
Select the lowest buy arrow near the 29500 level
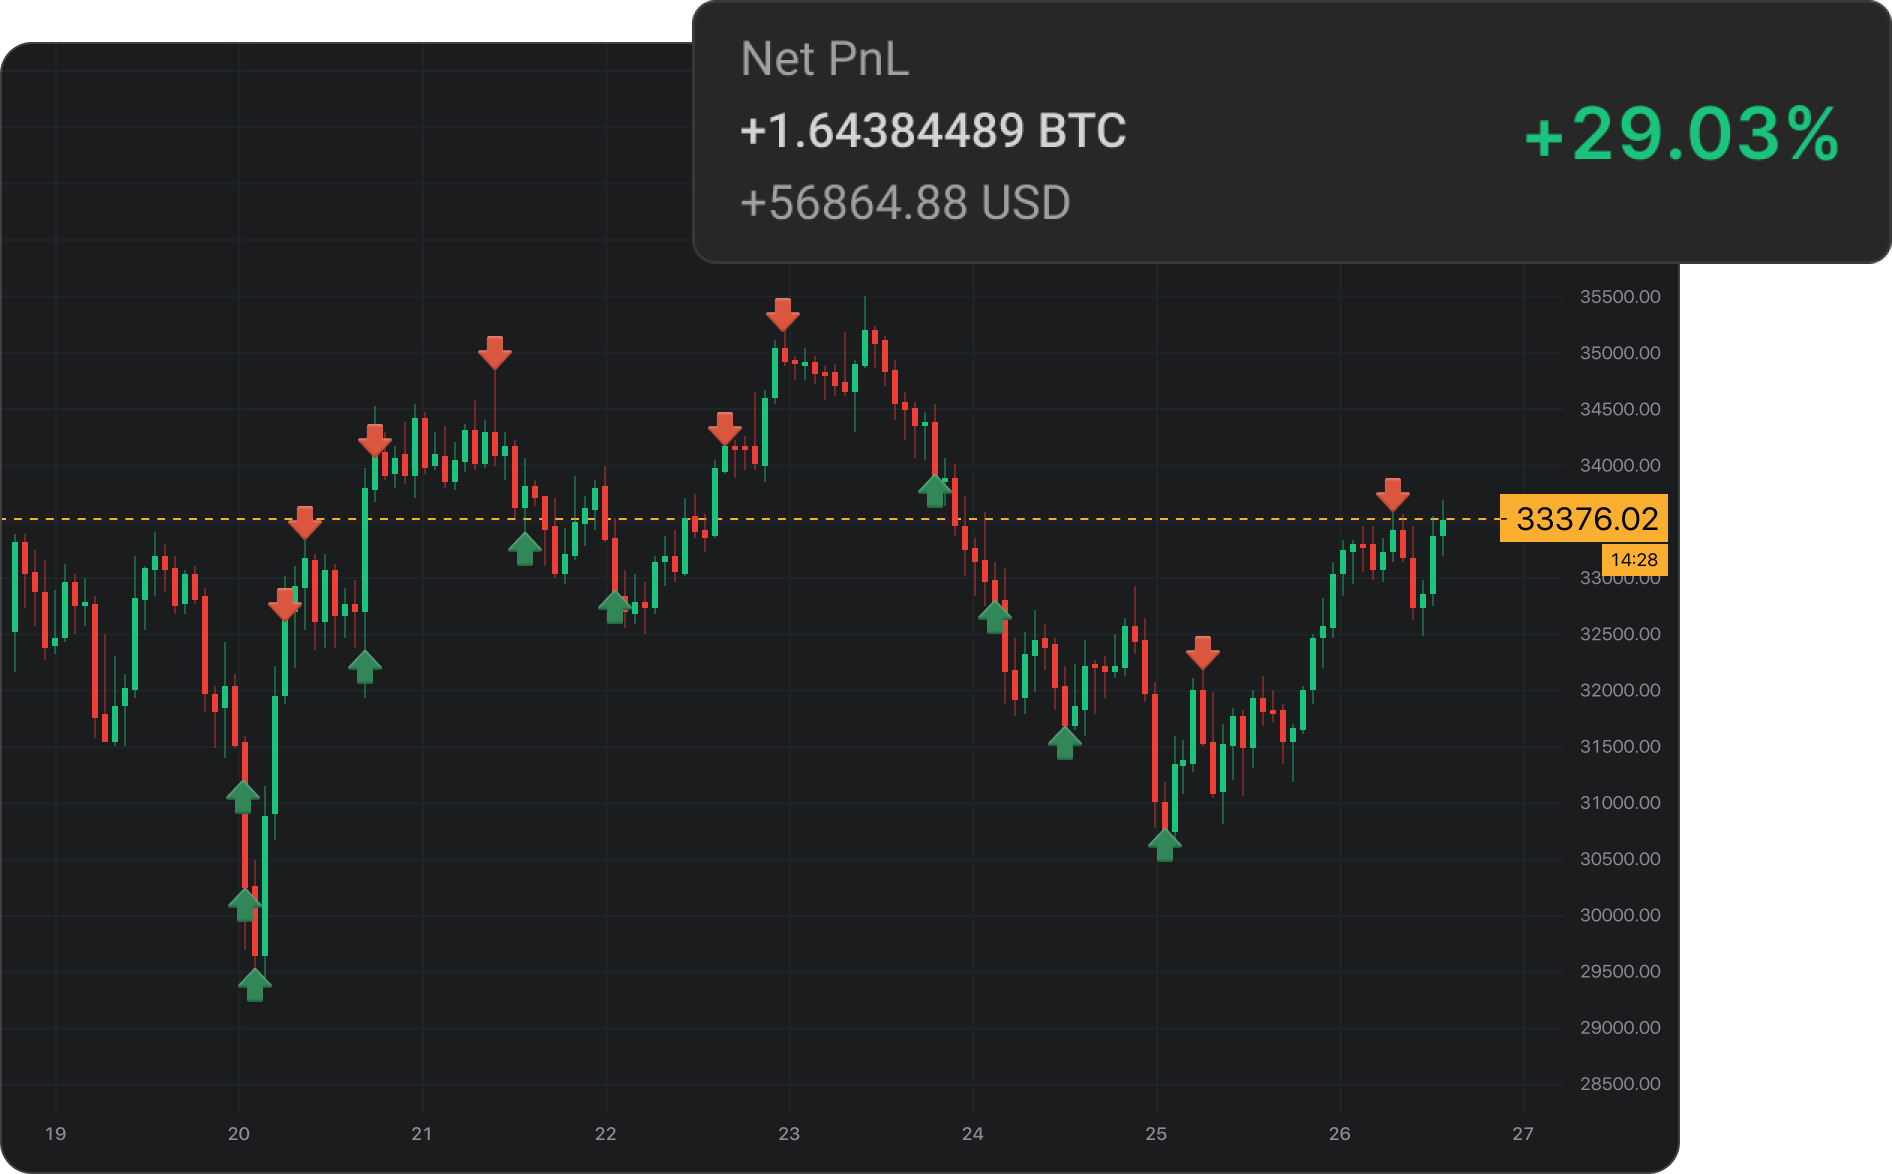tap(255, 985)
